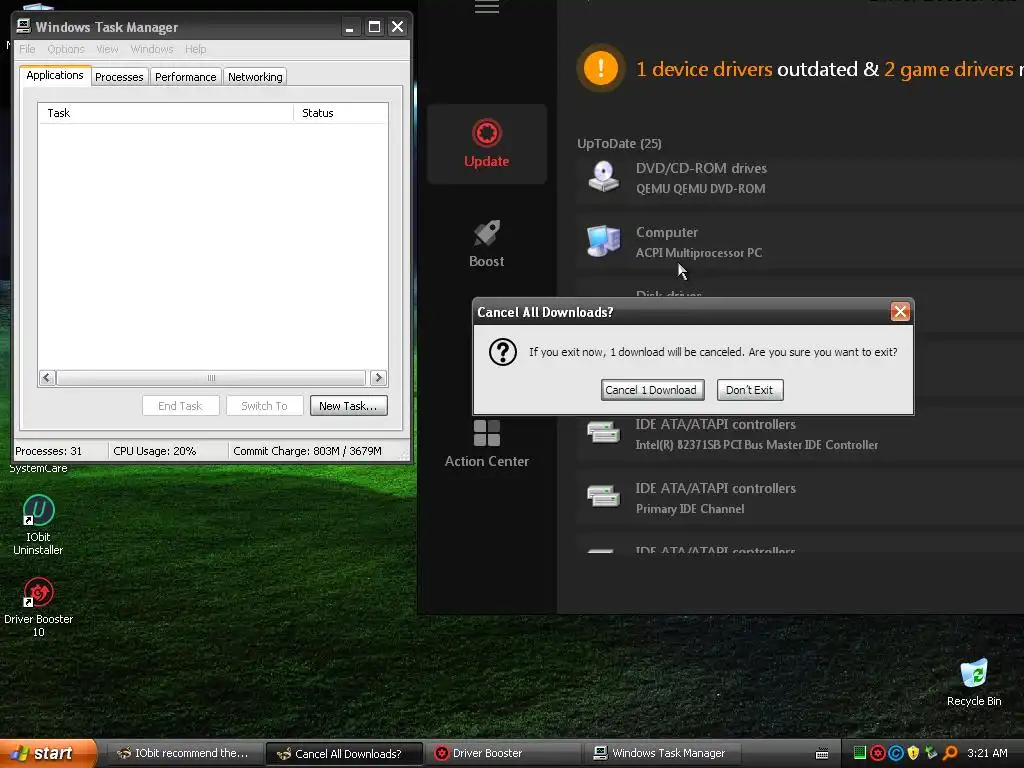Switch to the Processes tab

tap(119, 77)
